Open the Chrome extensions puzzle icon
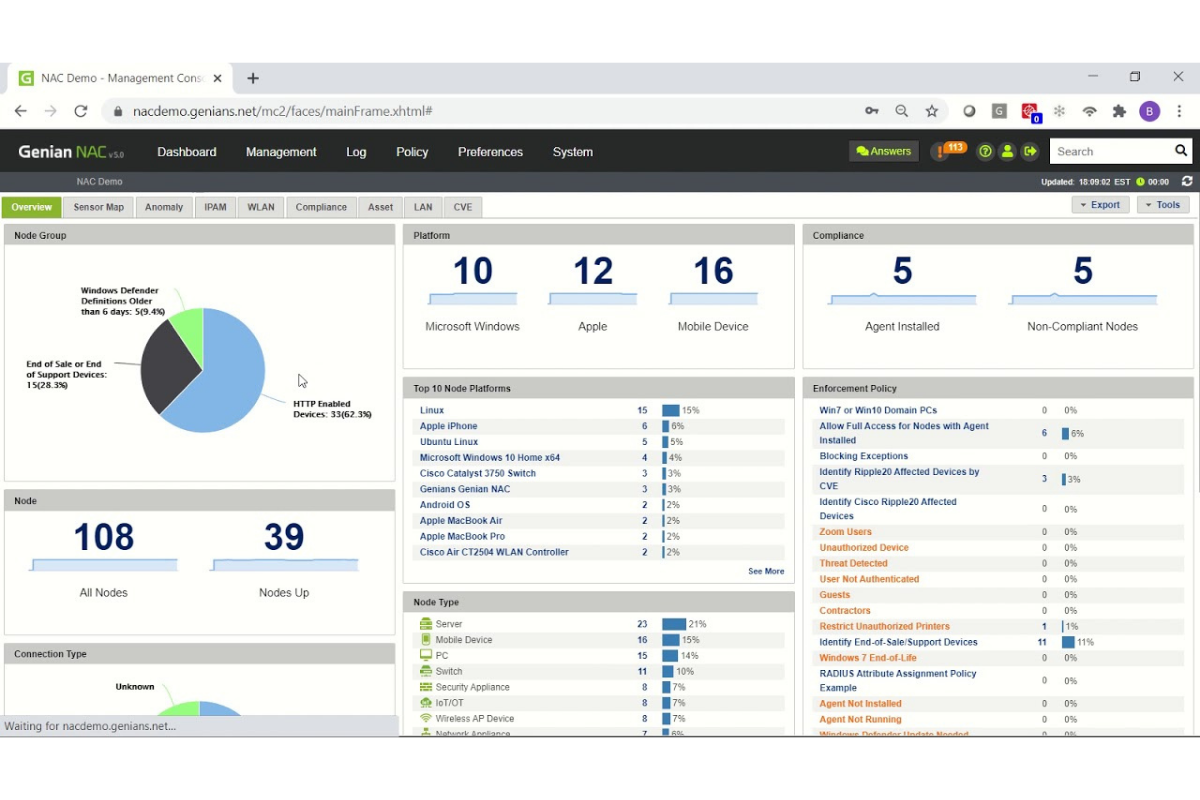This screenshot has width=1200, height=800. coord(1119,111)
